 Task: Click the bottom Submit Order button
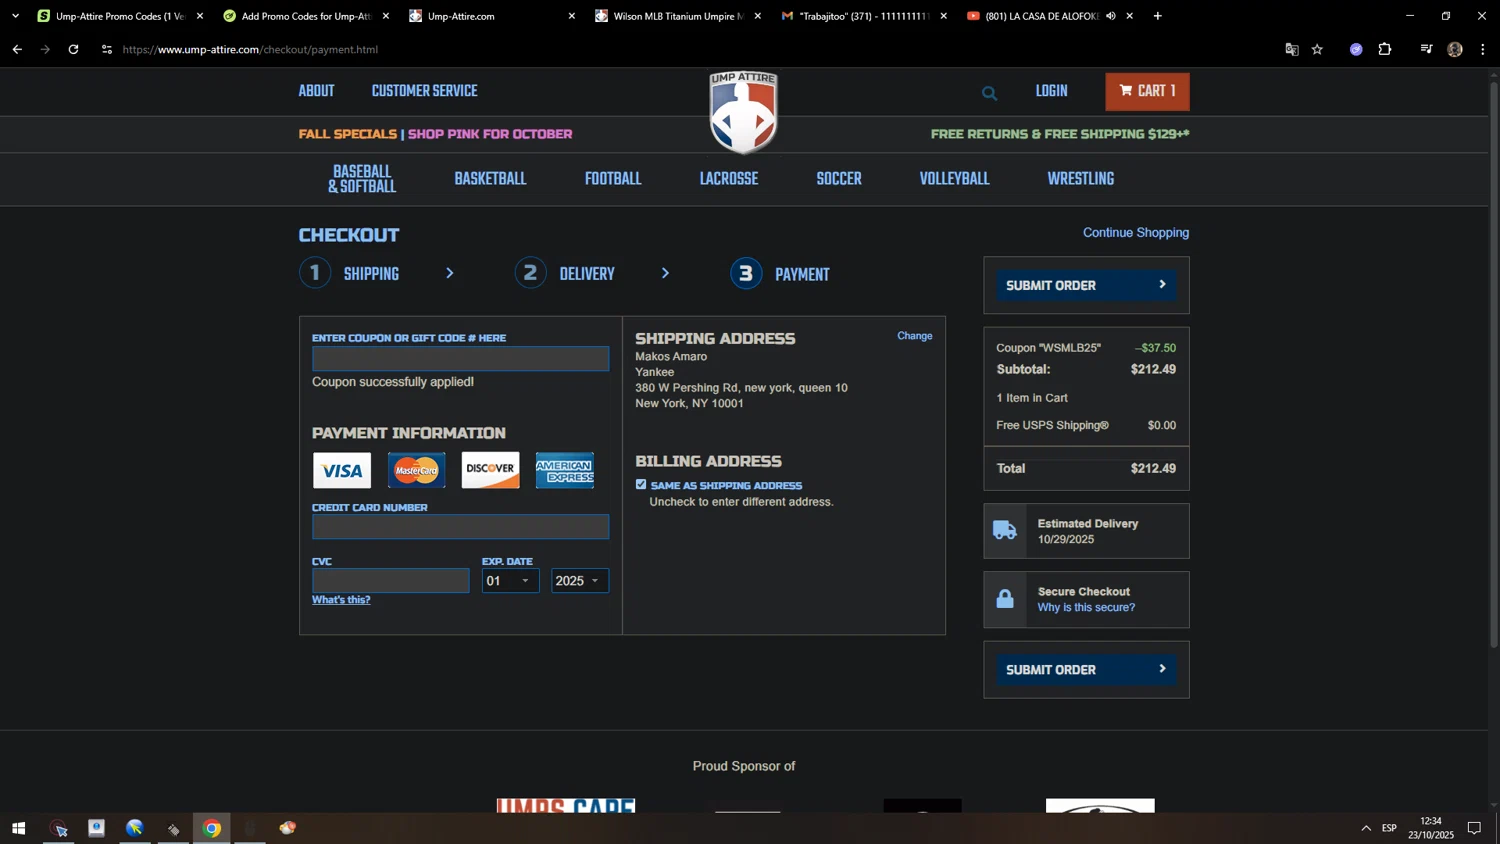[1086, 670]
